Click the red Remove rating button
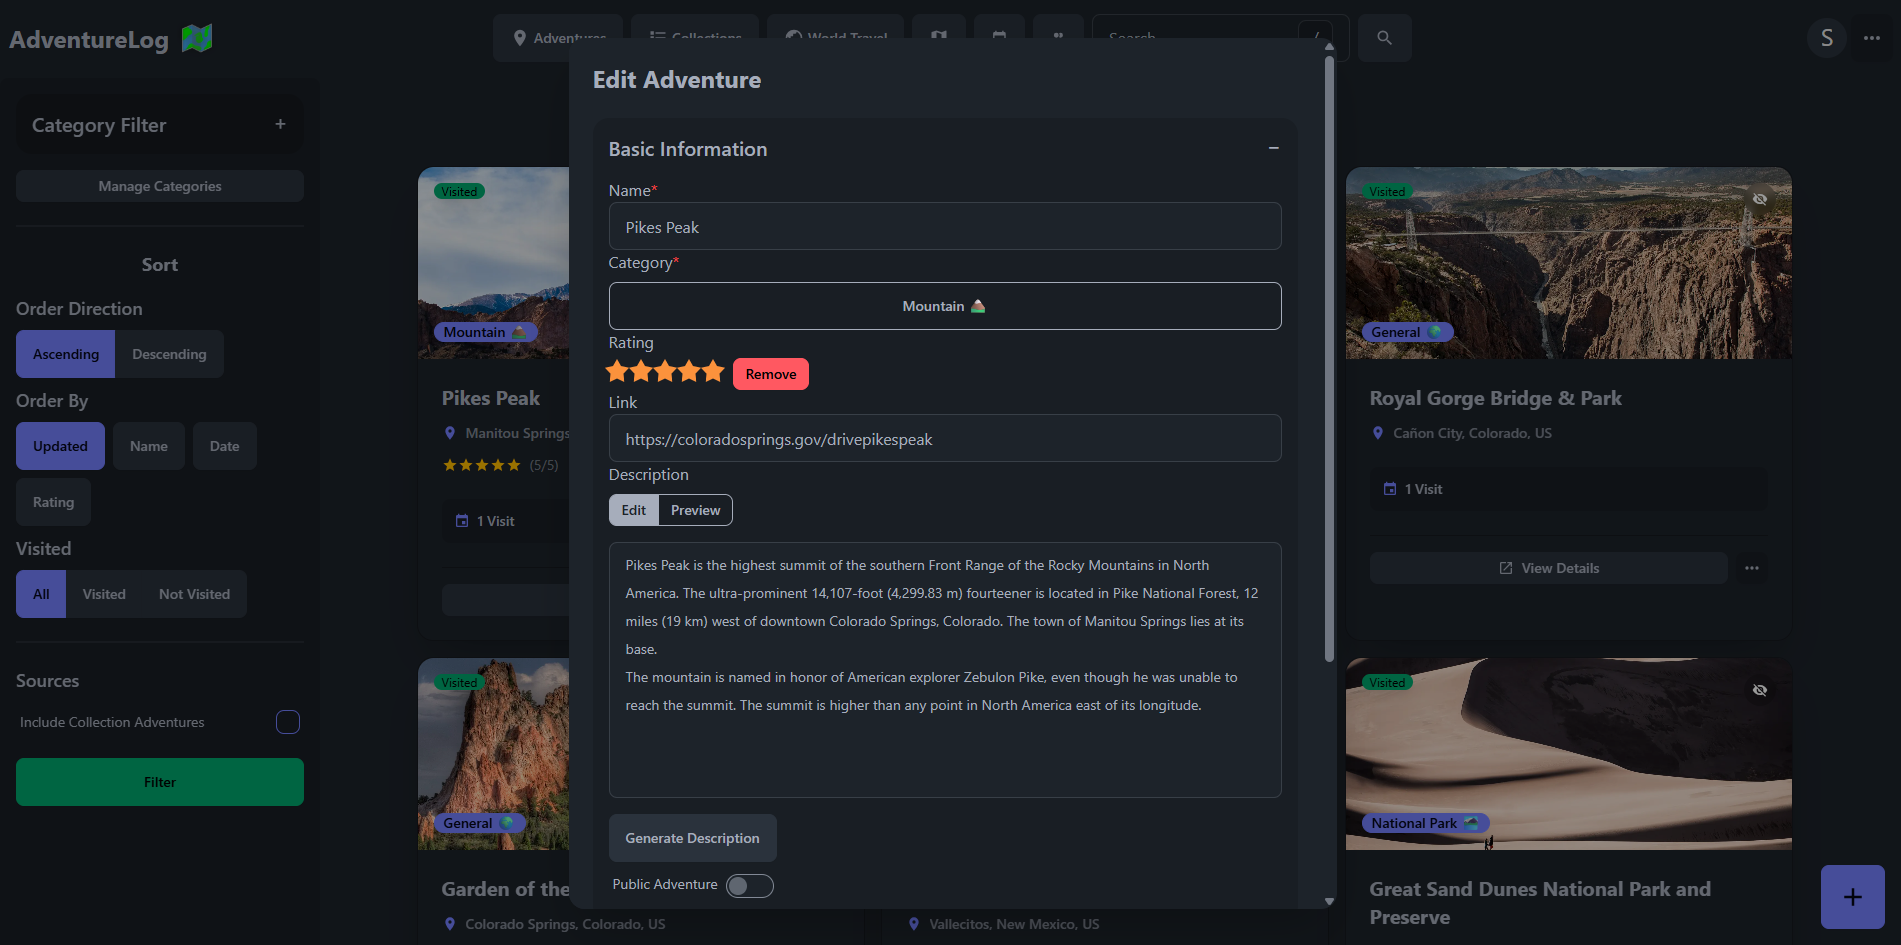 (x=770, y=374)
